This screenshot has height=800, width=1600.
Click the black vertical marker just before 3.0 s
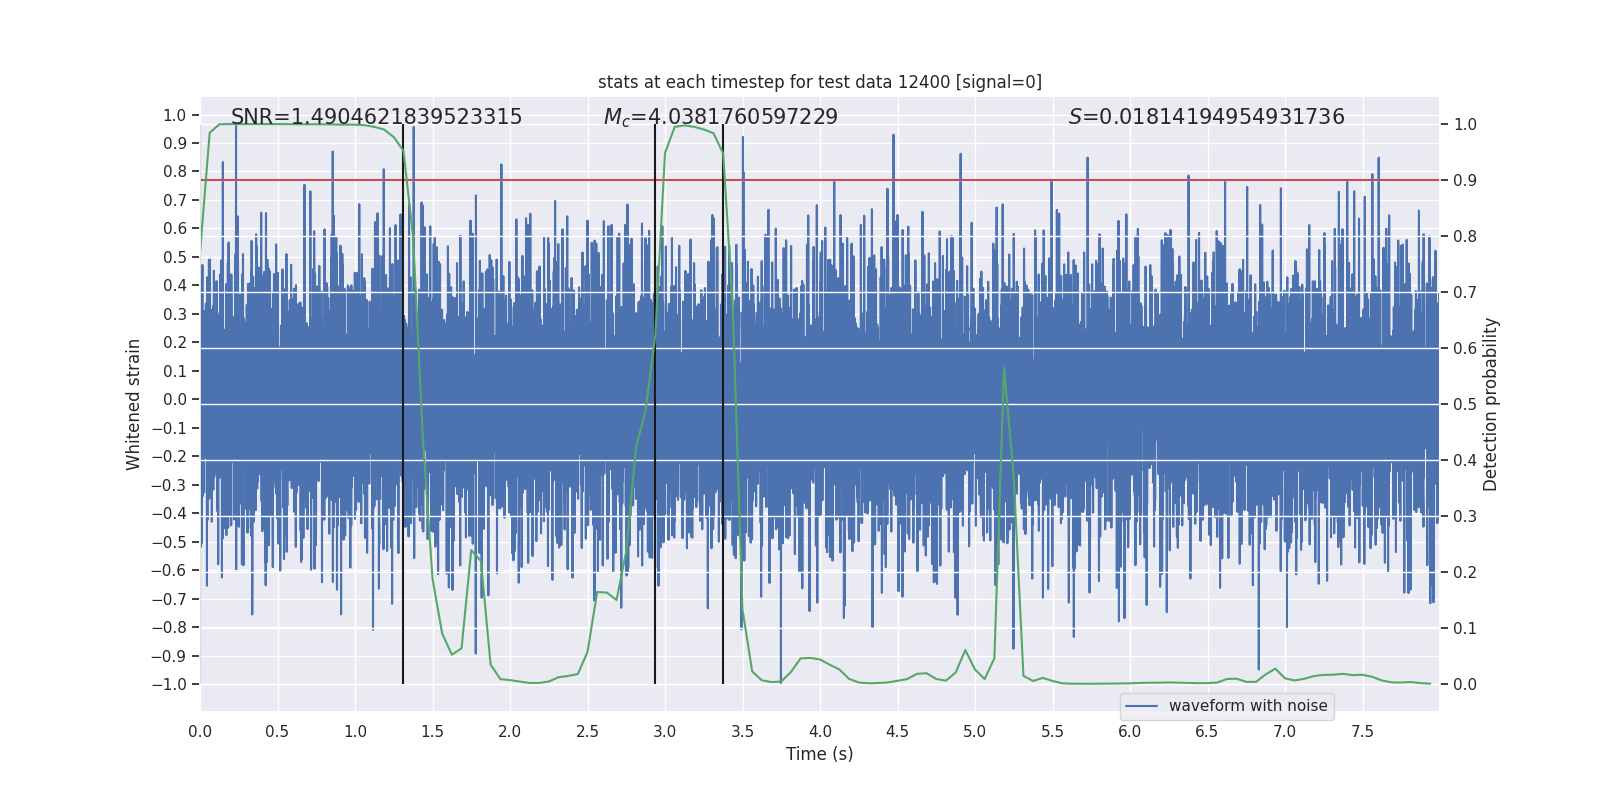click(x=655, y=404)
